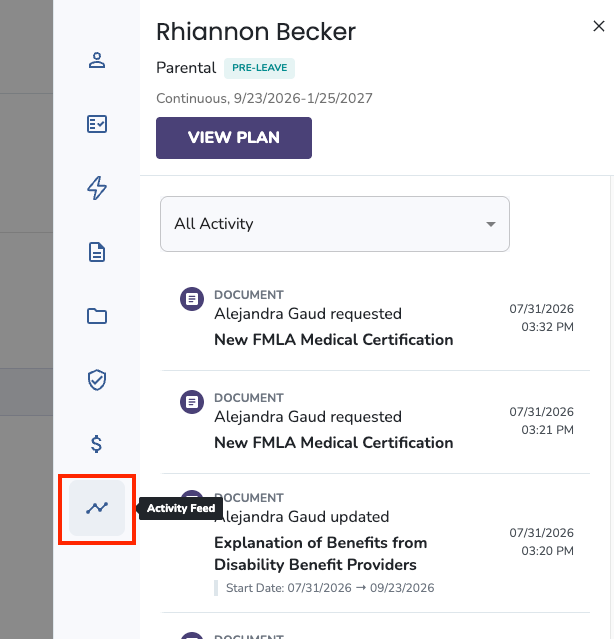Open the employee profile person icon
The image size is (614, 639).
97,60
